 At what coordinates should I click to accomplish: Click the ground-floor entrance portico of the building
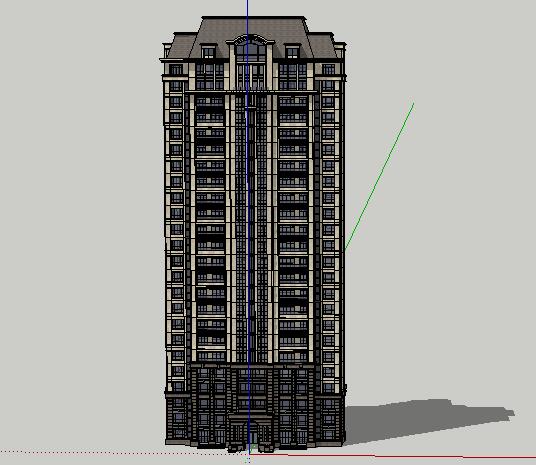(x=251, y=433)
